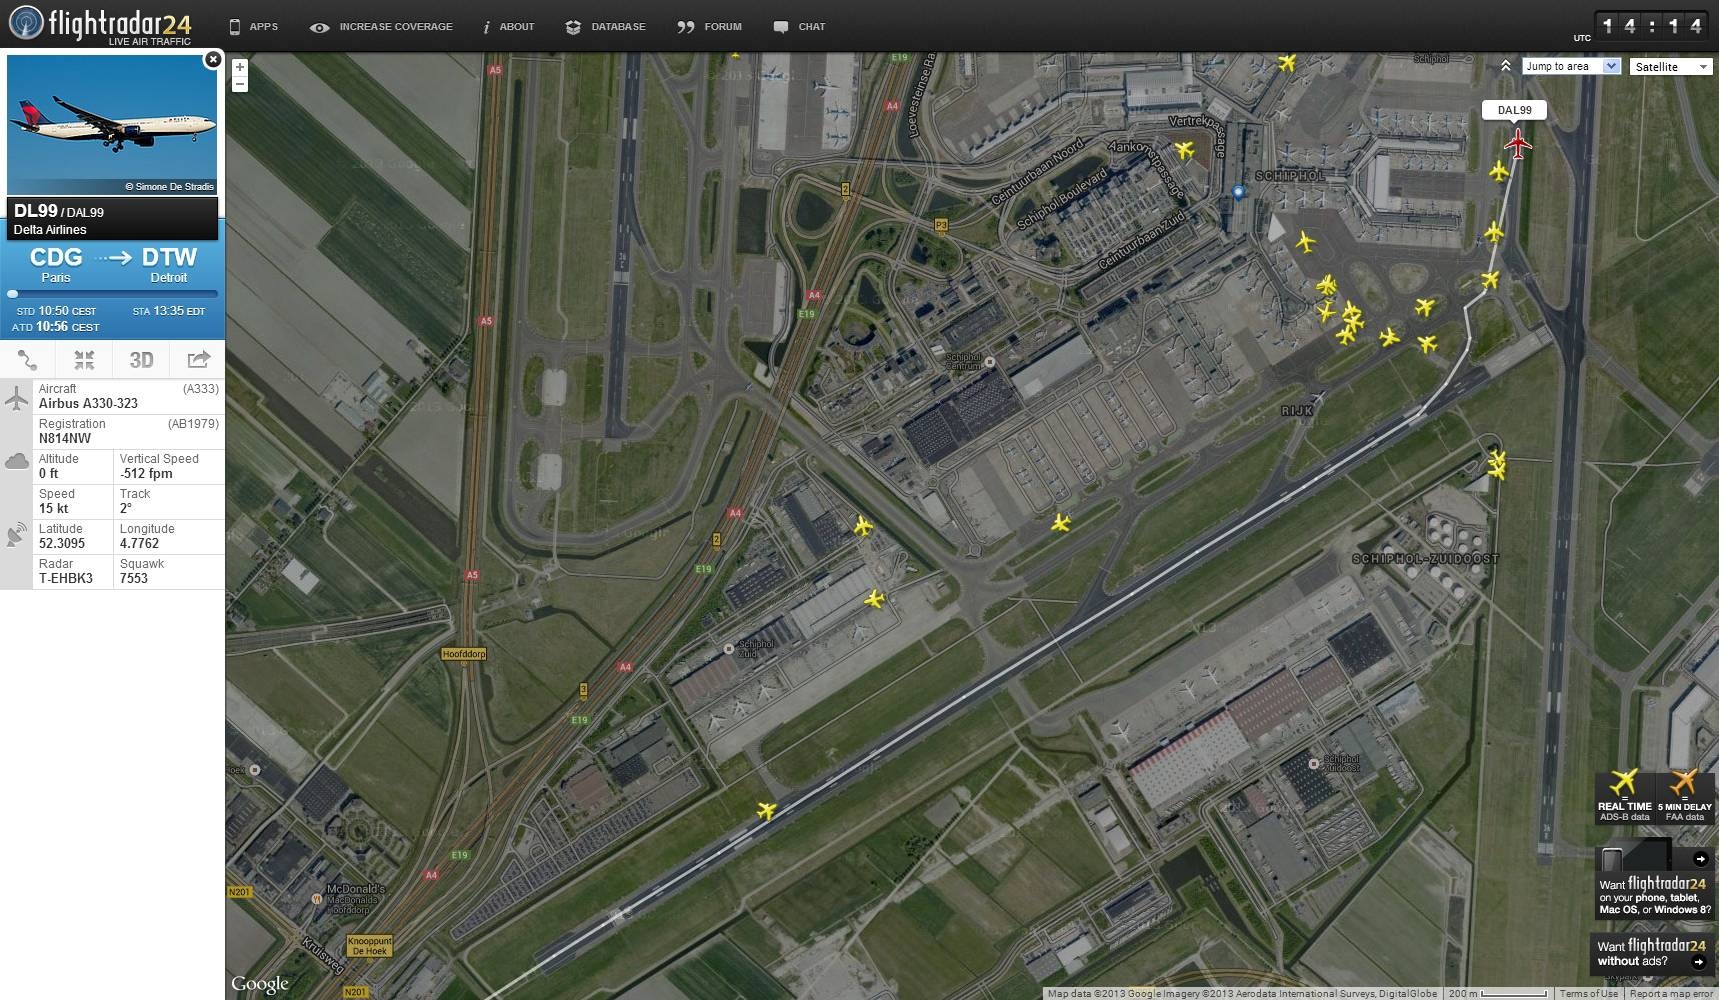The height and width of the screenshot is (1000, 1719).
Task: Click the DL99 flight number heading
Action: click(35, 211)
